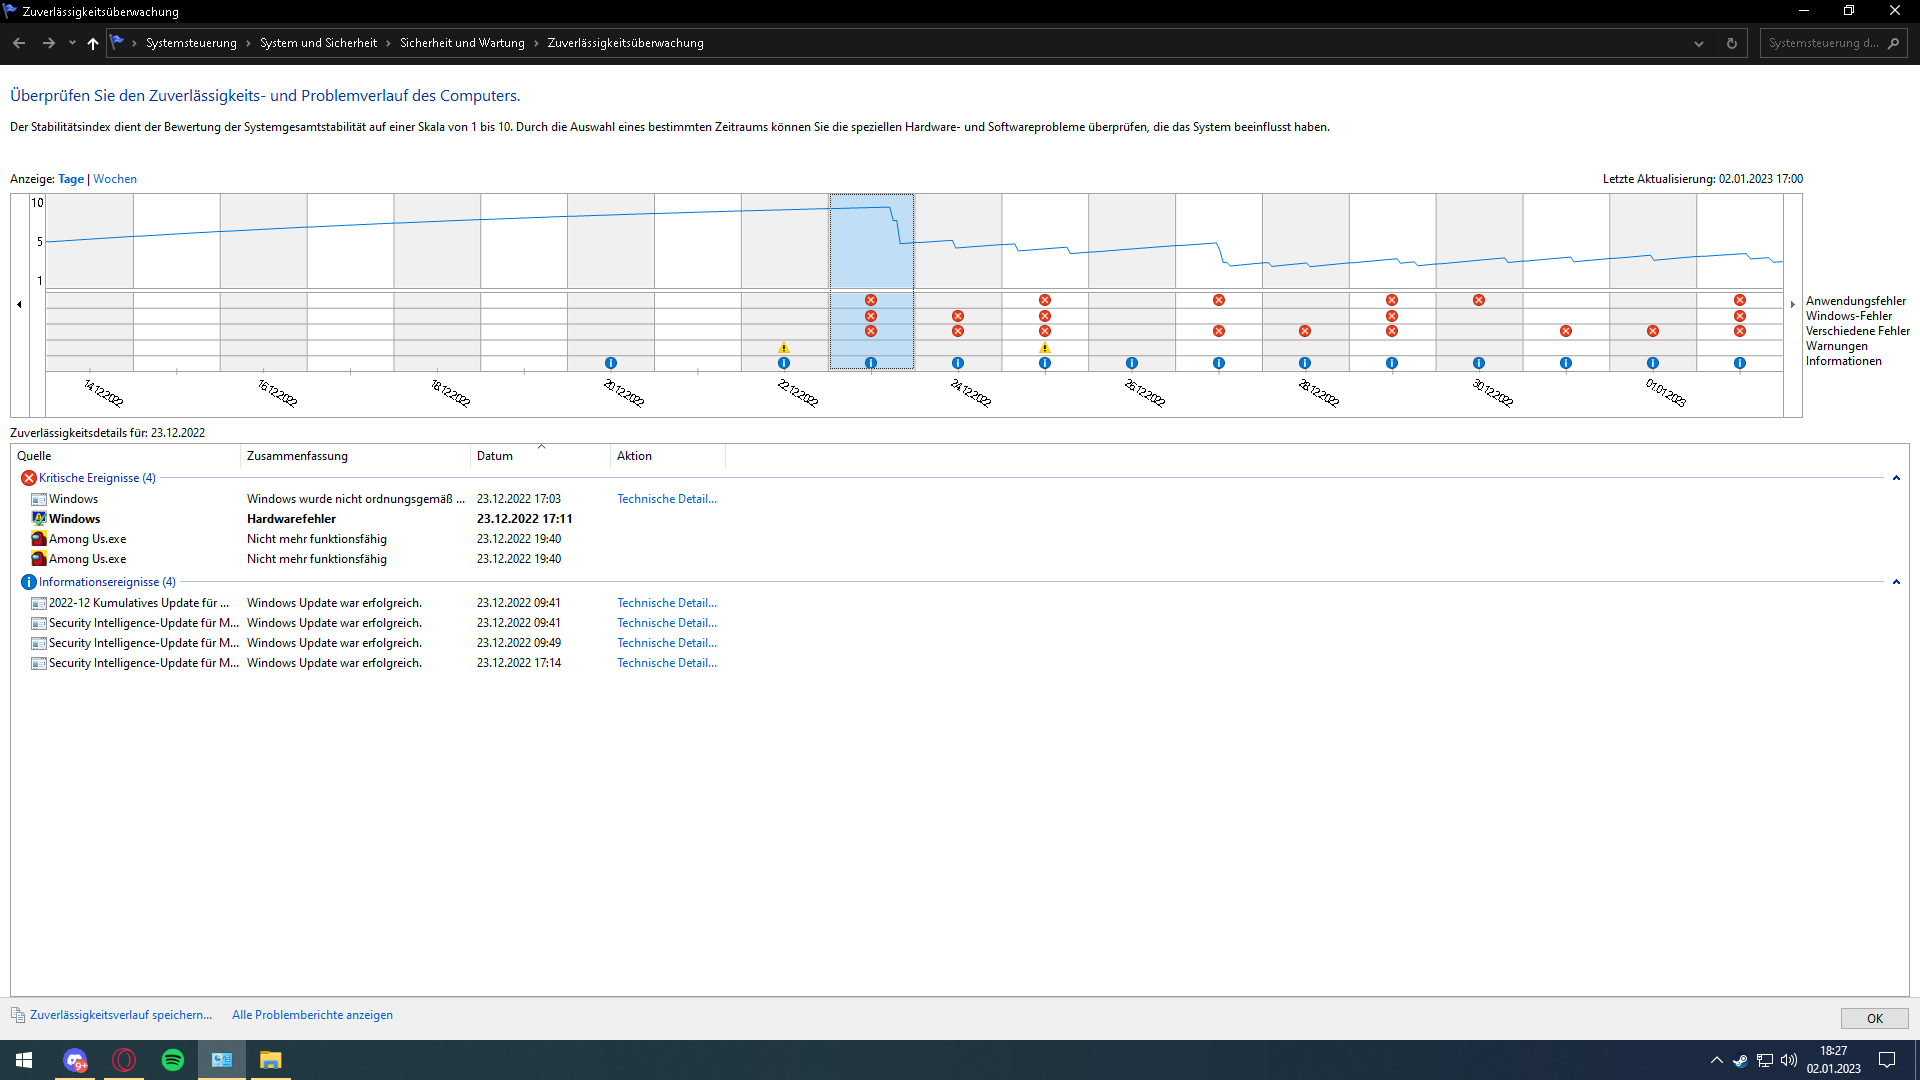
Task: Go up one level with arrow icon
Action: [x=93, y=43]
